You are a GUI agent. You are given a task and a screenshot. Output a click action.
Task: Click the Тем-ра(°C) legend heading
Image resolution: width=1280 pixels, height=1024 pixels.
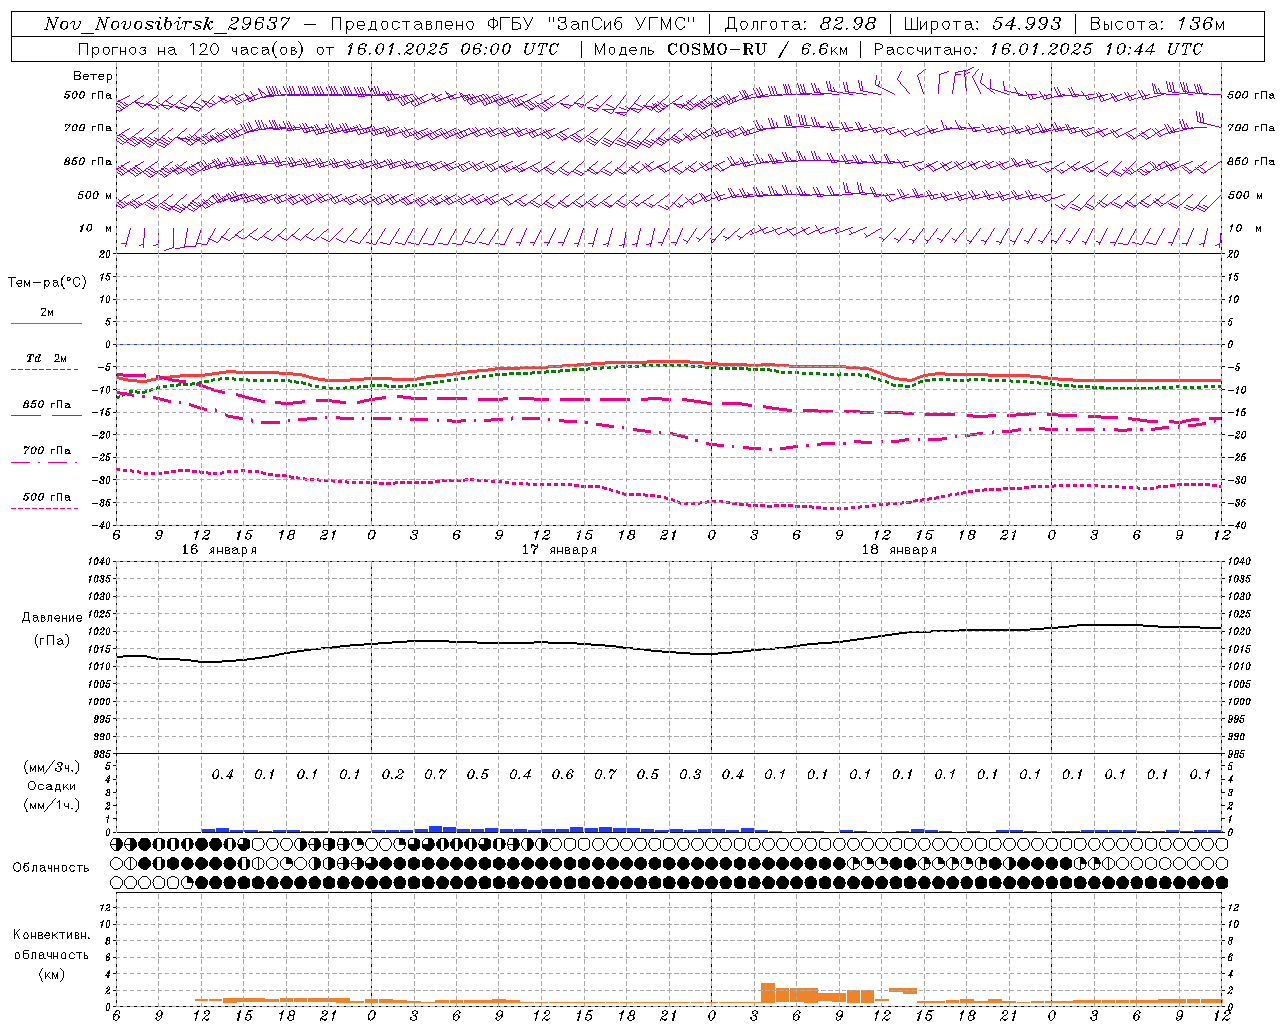coord(47,283)
